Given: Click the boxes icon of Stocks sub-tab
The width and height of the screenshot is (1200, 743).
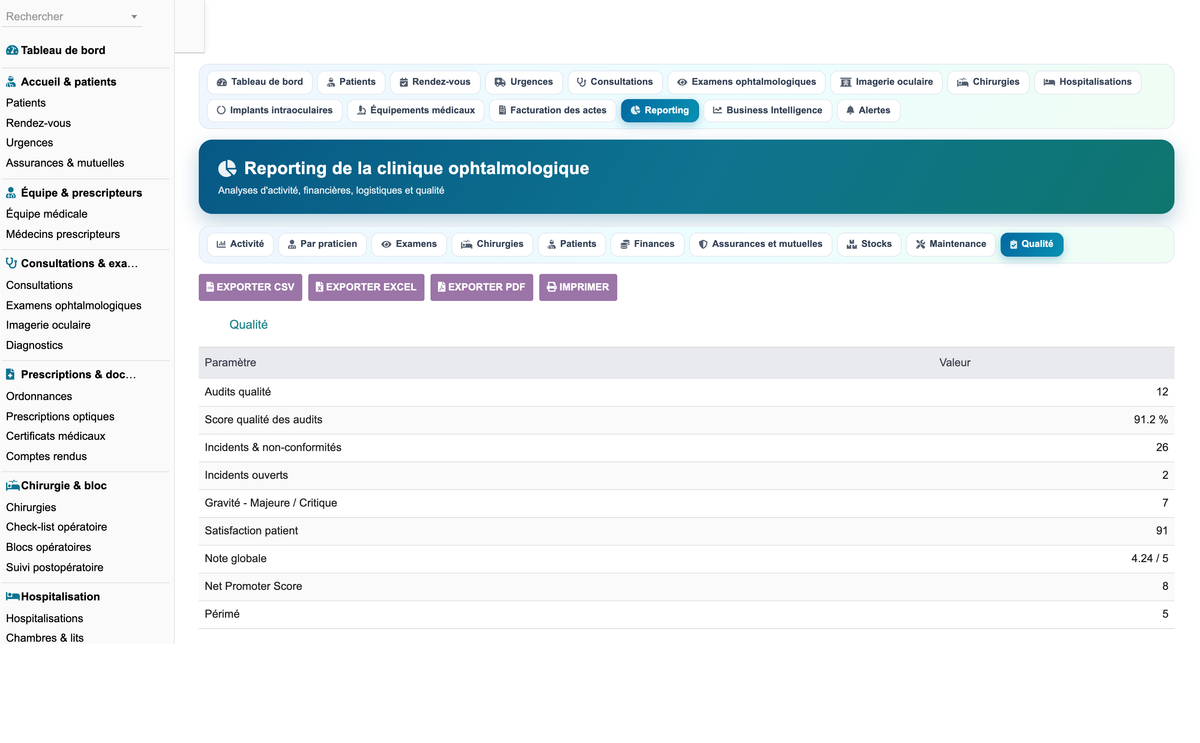Looking at the screenshot, I should pyautogui.click(x=852, y=244).
